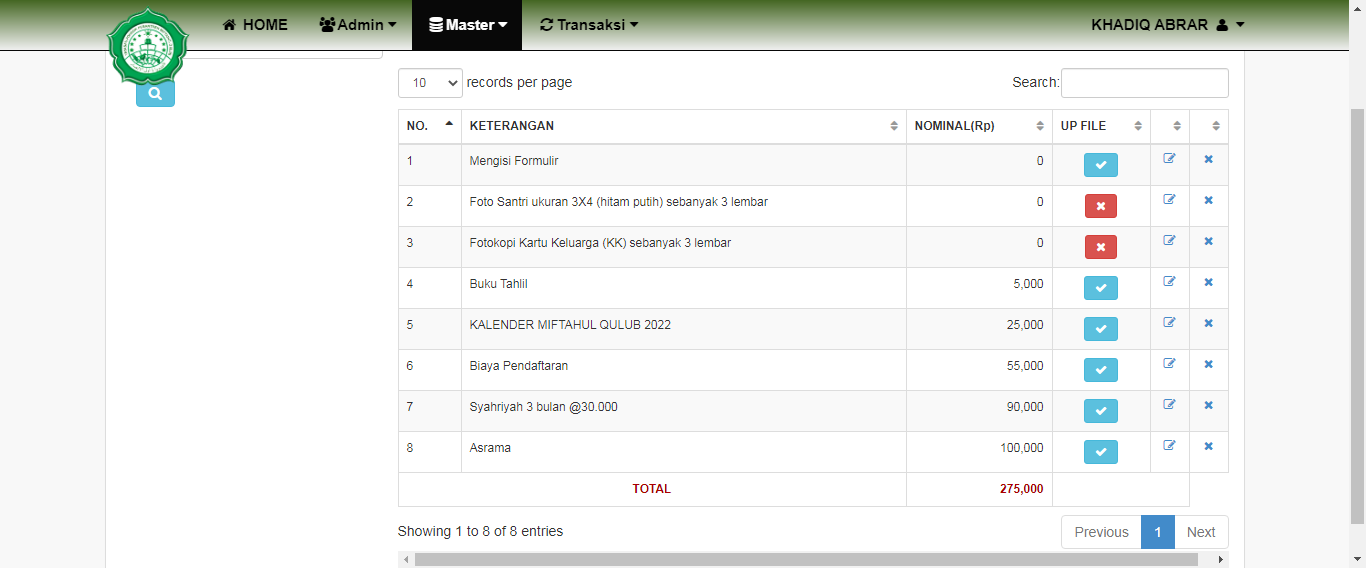Screen dimensions: 1366x568
Task: Click the table Search input field
Action: click(x=1144, y=83)
